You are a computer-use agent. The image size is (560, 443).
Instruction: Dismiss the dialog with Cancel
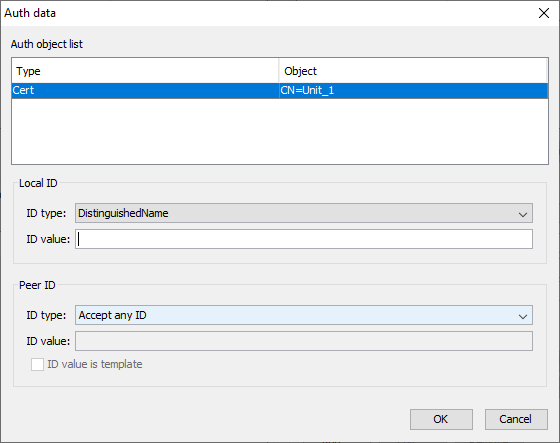point(516,419)
